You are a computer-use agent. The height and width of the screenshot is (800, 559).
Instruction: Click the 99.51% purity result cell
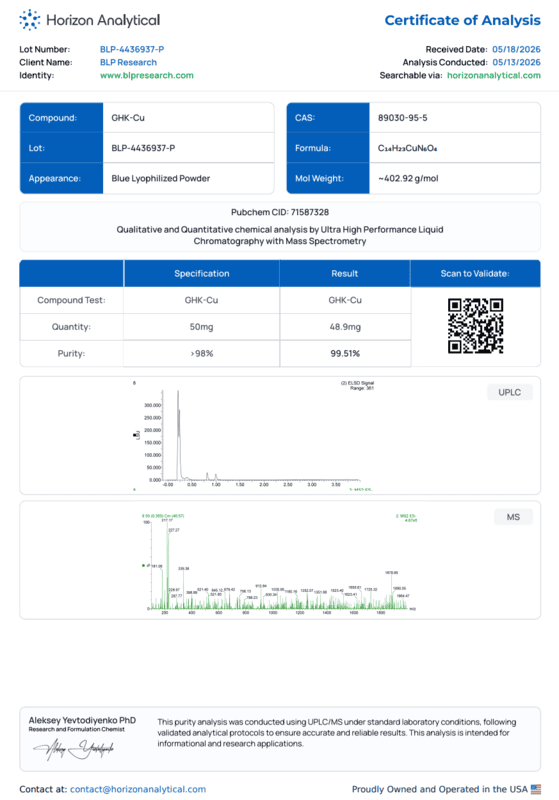pos(345,354)
